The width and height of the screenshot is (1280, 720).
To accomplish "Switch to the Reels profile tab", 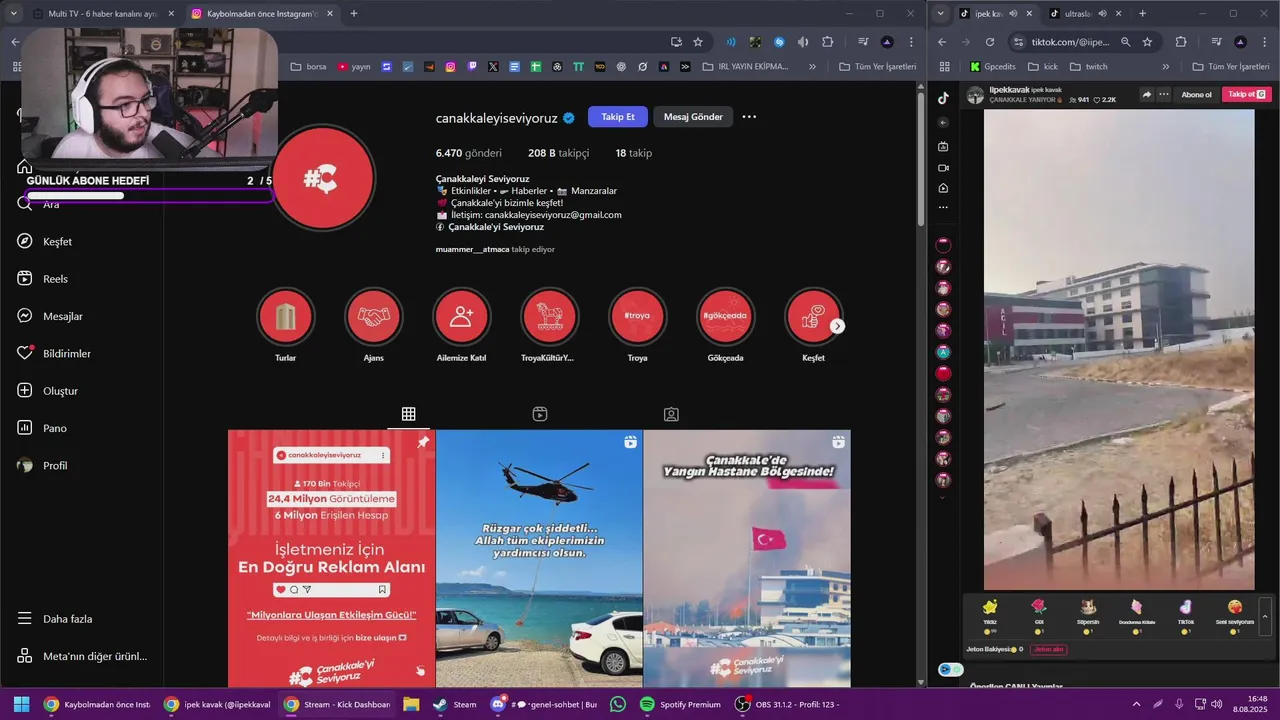I will point(540,414).
